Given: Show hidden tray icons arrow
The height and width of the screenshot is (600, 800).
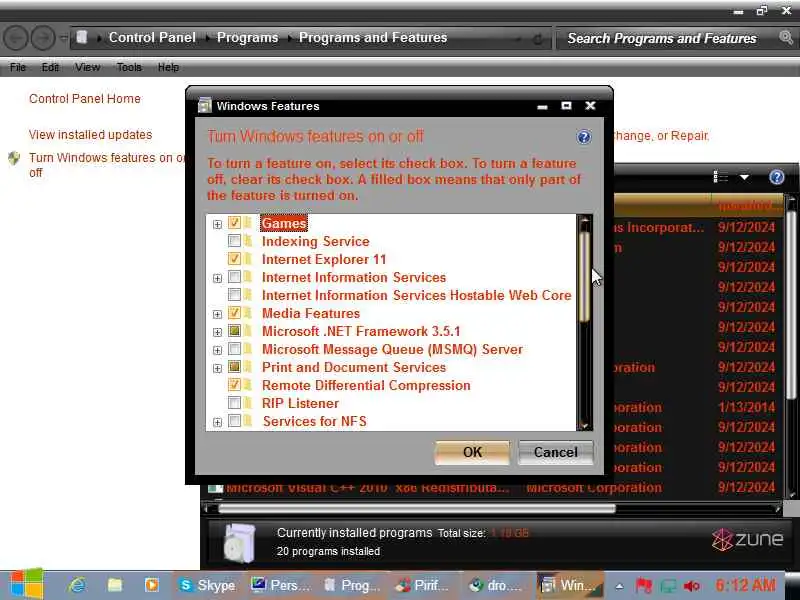Looking at the screenshot, I should point(619,586).
